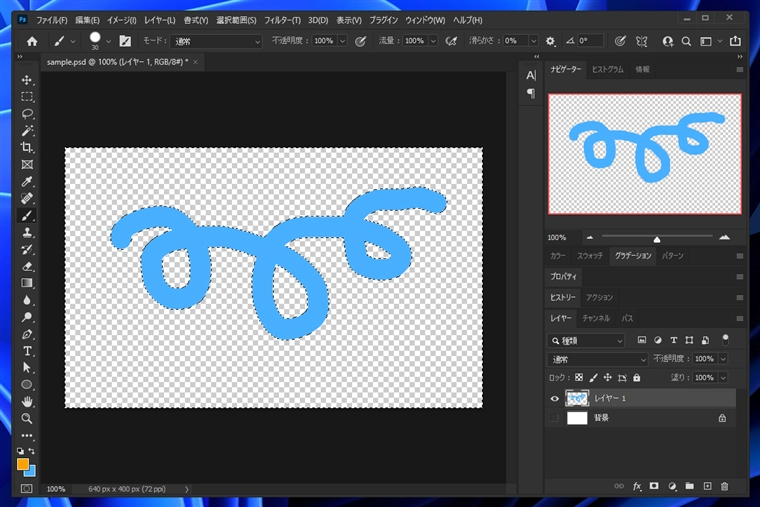This screenshot has height=507, width=760.
Task: Click the レイヤー 1 layer thumbnail
Action: click(x=577, y=398)
